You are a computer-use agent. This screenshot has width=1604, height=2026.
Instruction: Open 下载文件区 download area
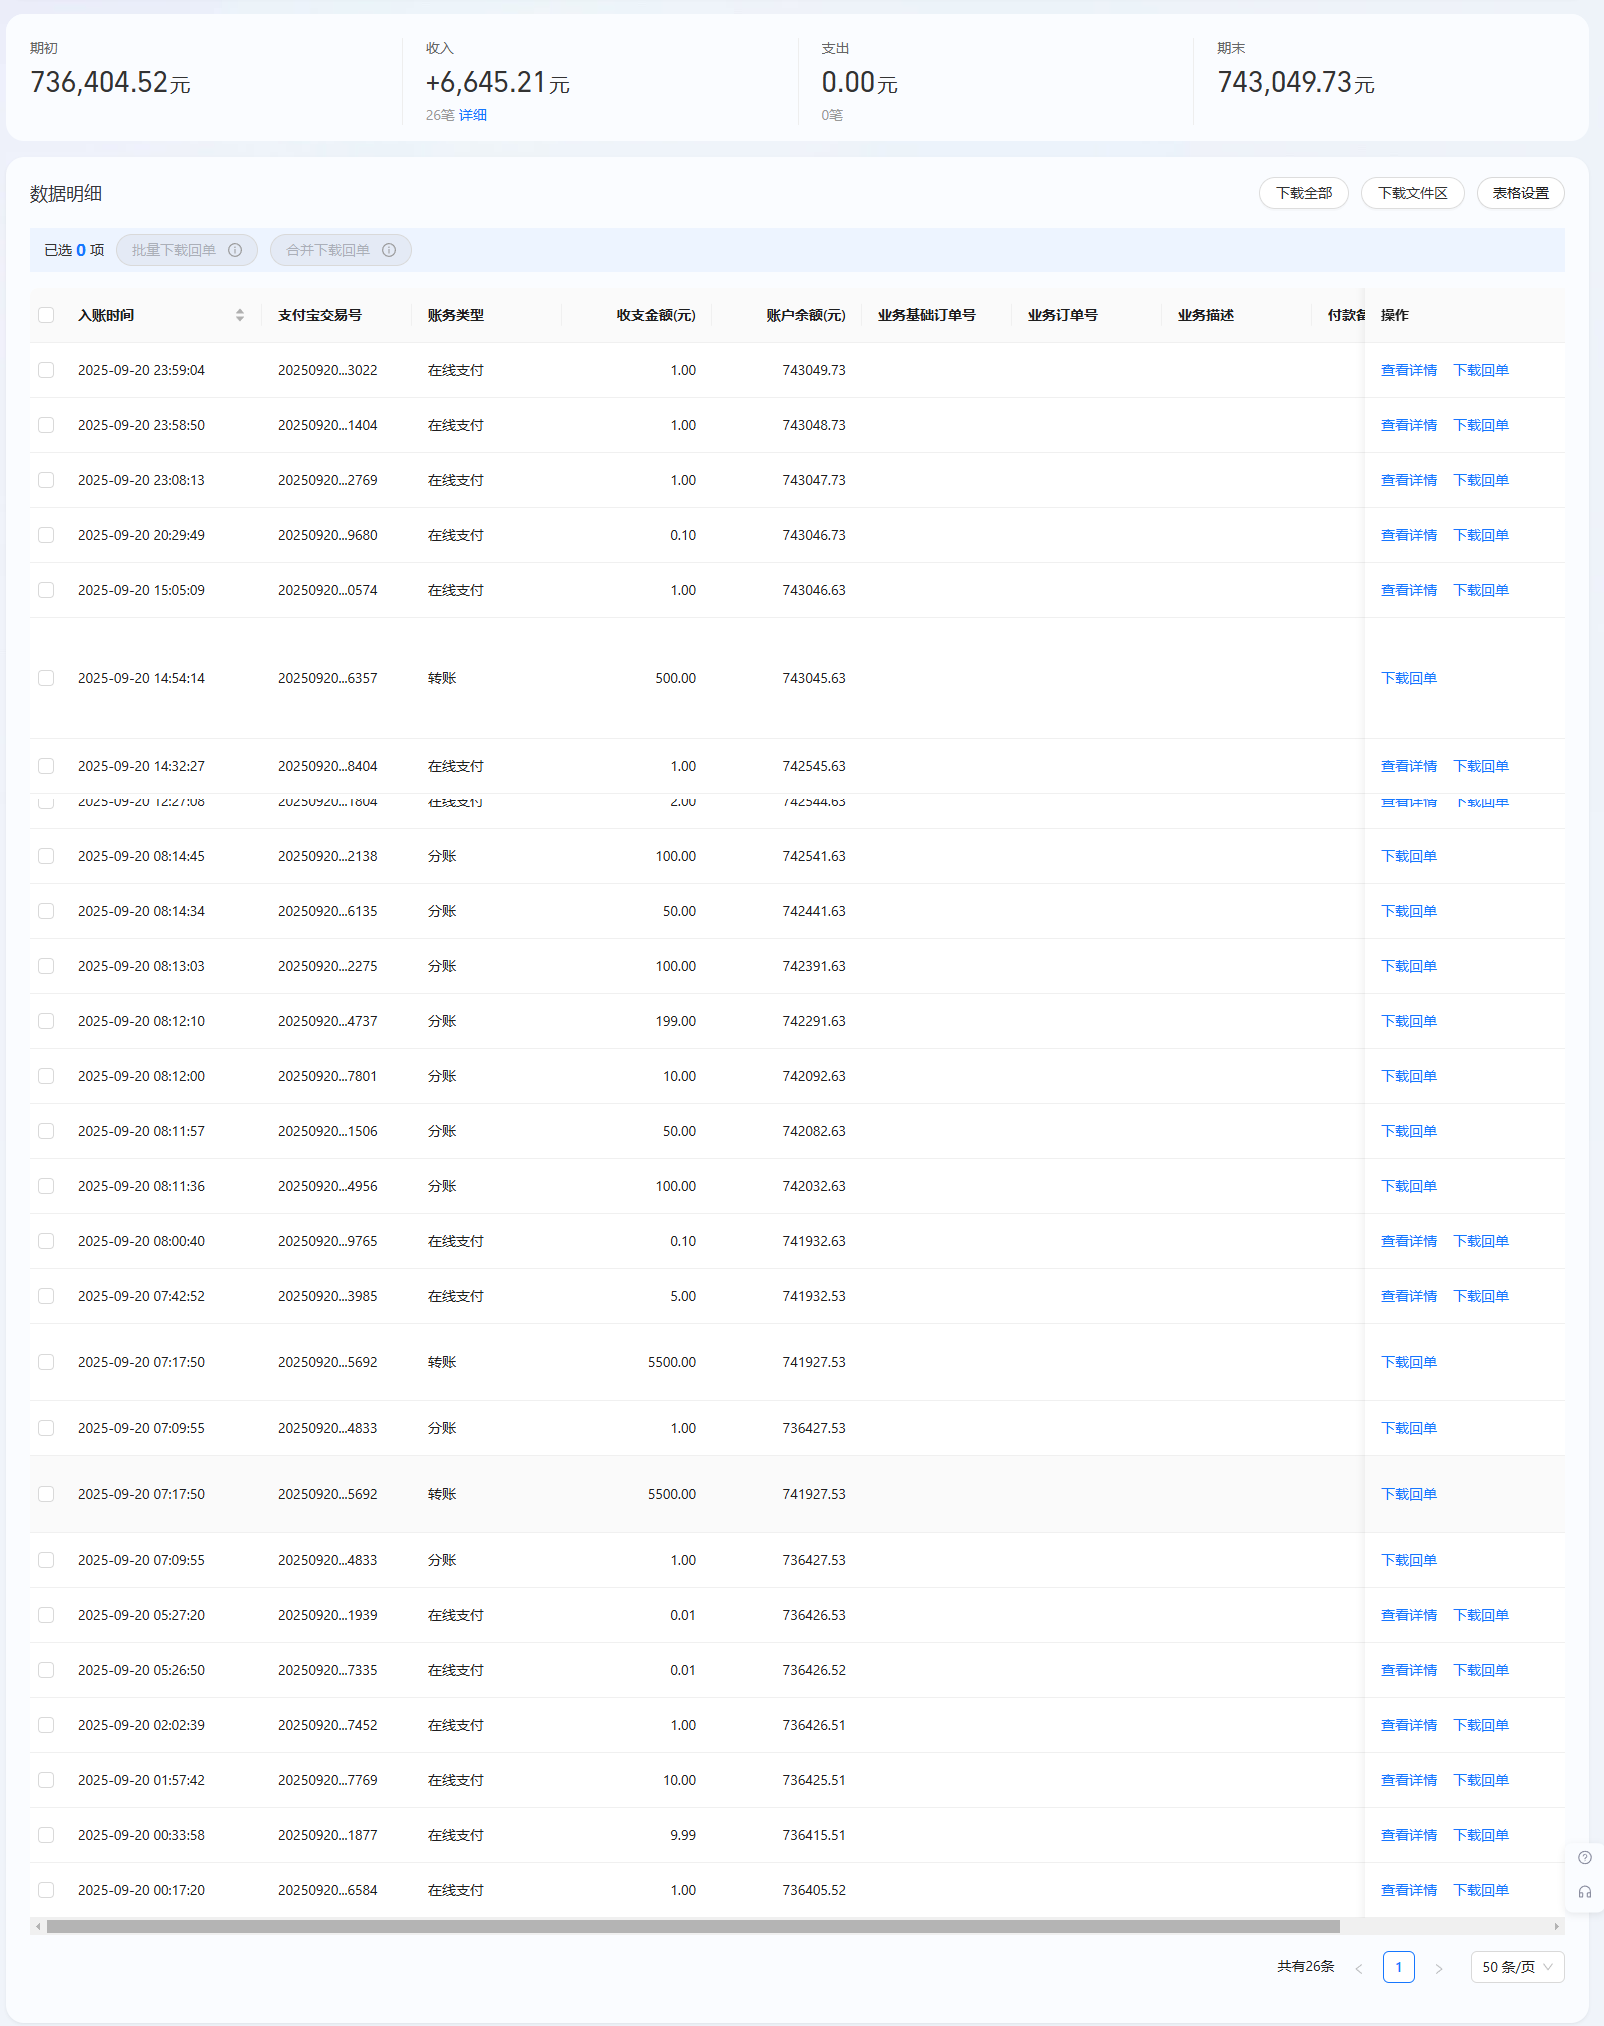pos(1412,193)
